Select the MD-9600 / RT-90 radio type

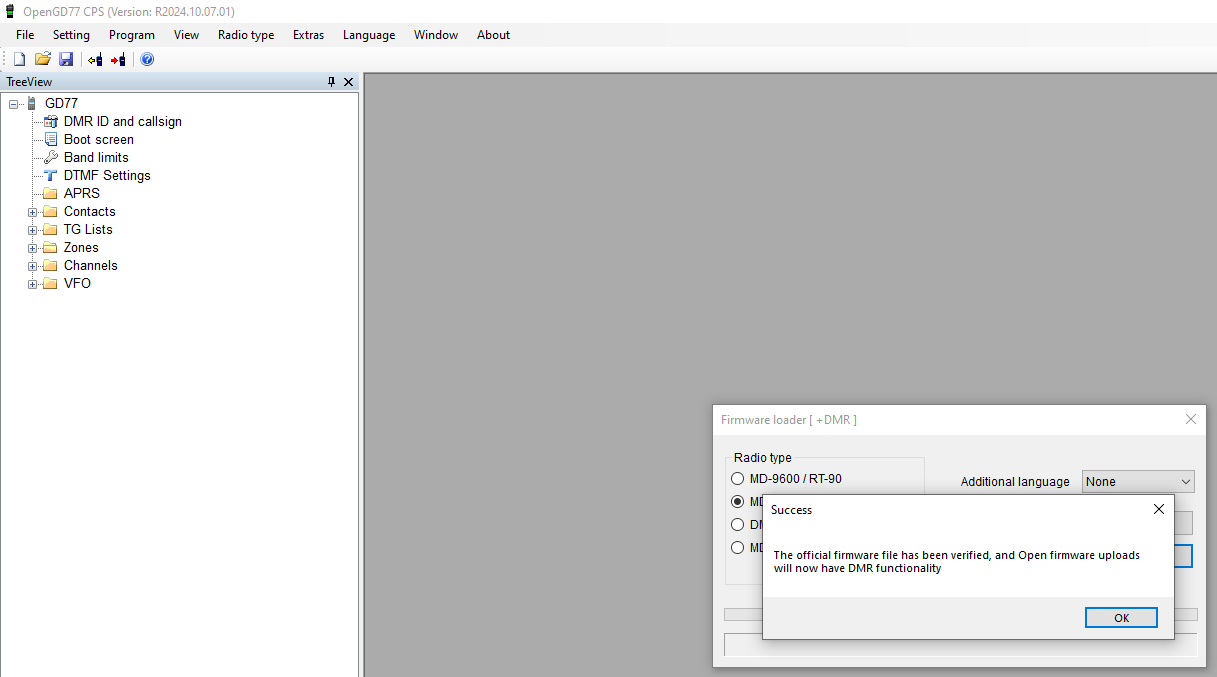738,479
